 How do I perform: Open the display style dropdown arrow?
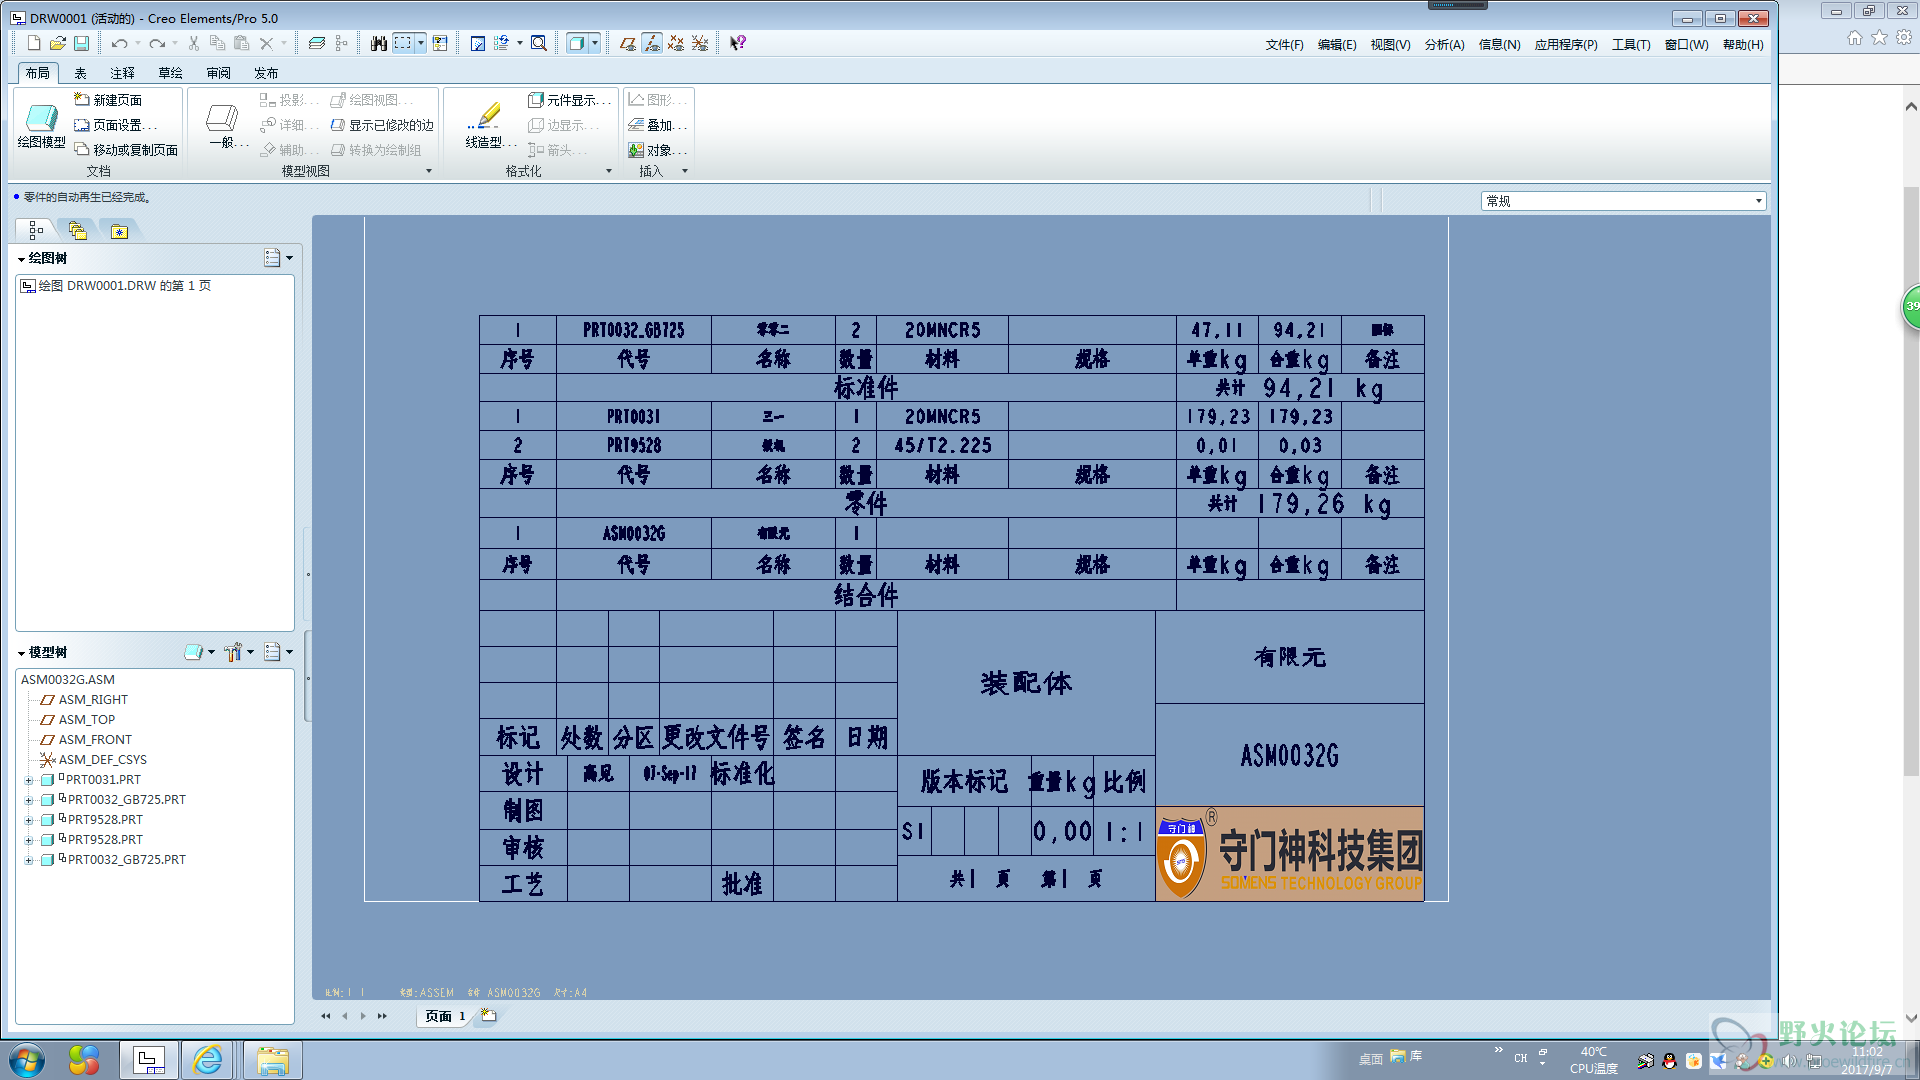tap(595, 43)
